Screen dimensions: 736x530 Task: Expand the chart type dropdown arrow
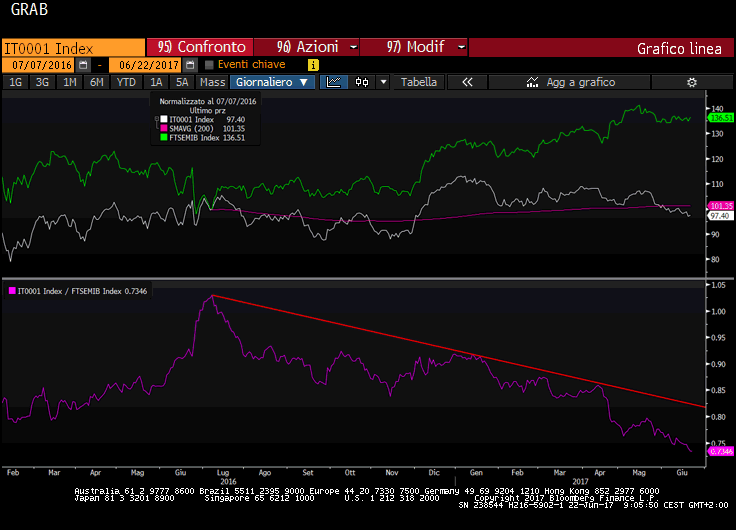pos(383,82)
